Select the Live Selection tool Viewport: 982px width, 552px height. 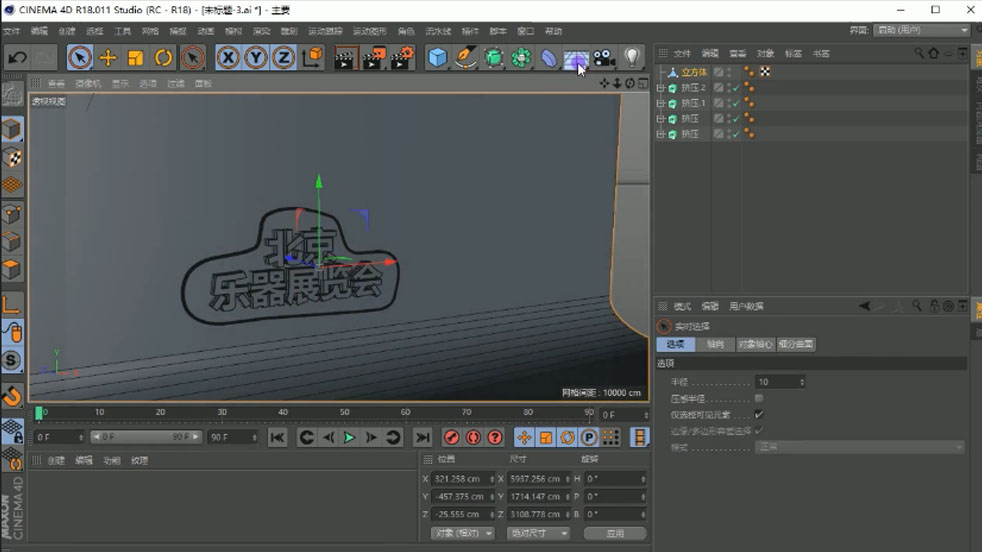coord(80,58)
